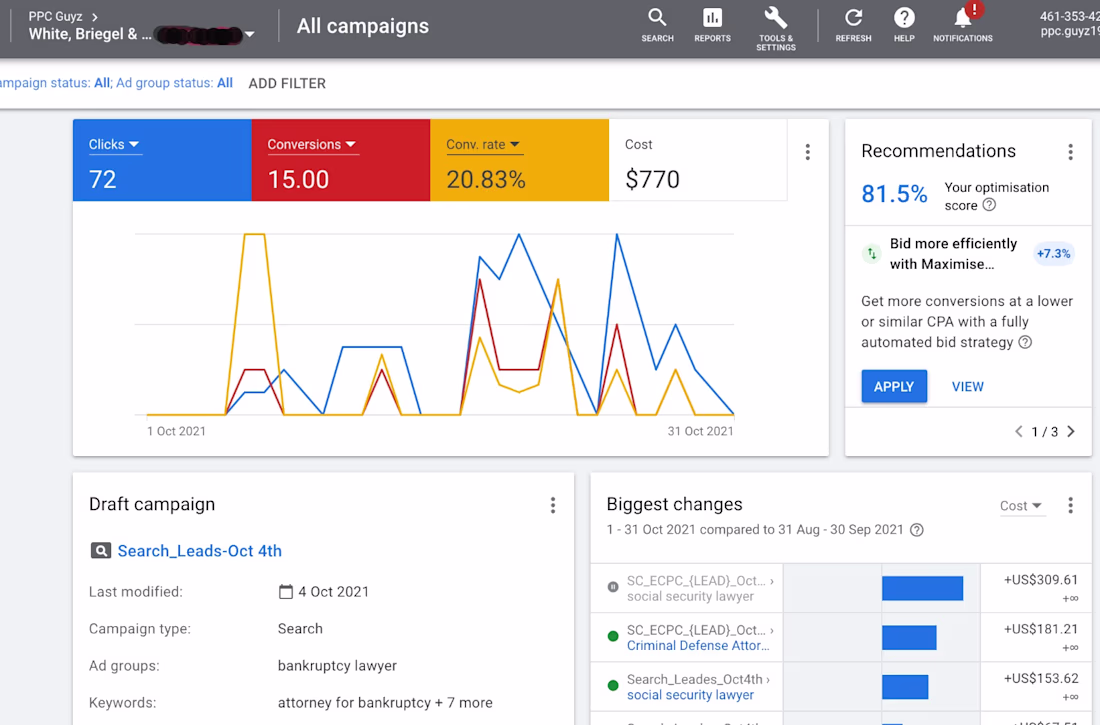Click +US$309.61 cost change value

click(1040, 580)
